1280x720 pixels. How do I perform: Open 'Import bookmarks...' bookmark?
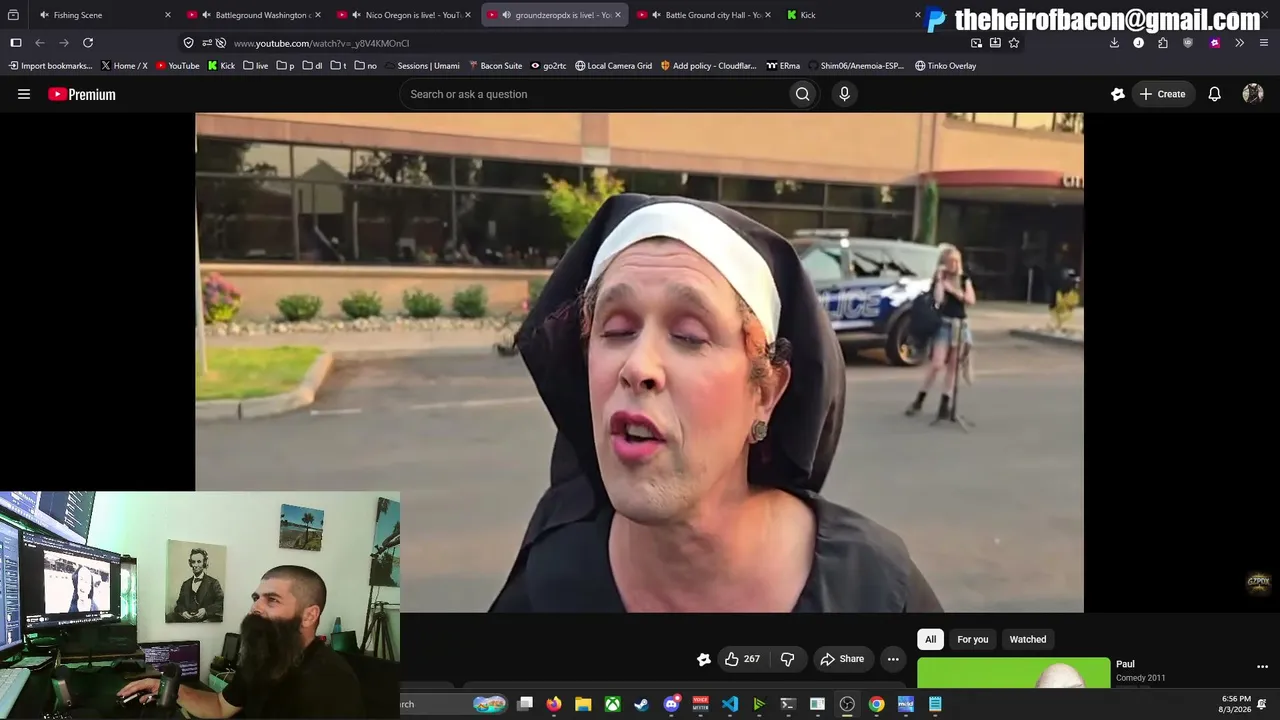click(x=50, y=66)
